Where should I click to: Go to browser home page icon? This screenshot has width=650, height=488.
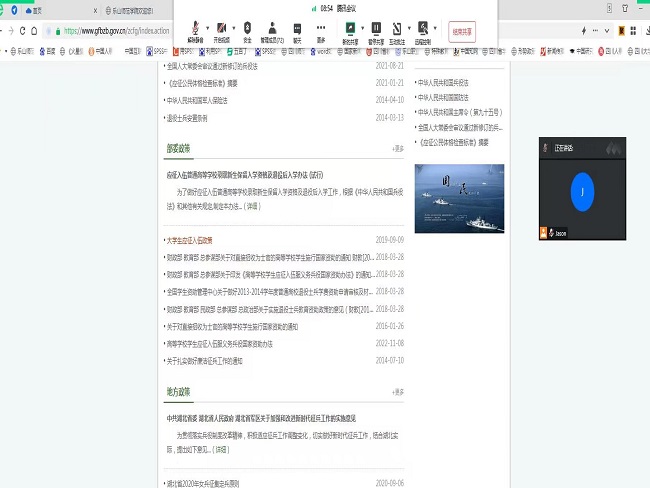[x=34, y=31]
